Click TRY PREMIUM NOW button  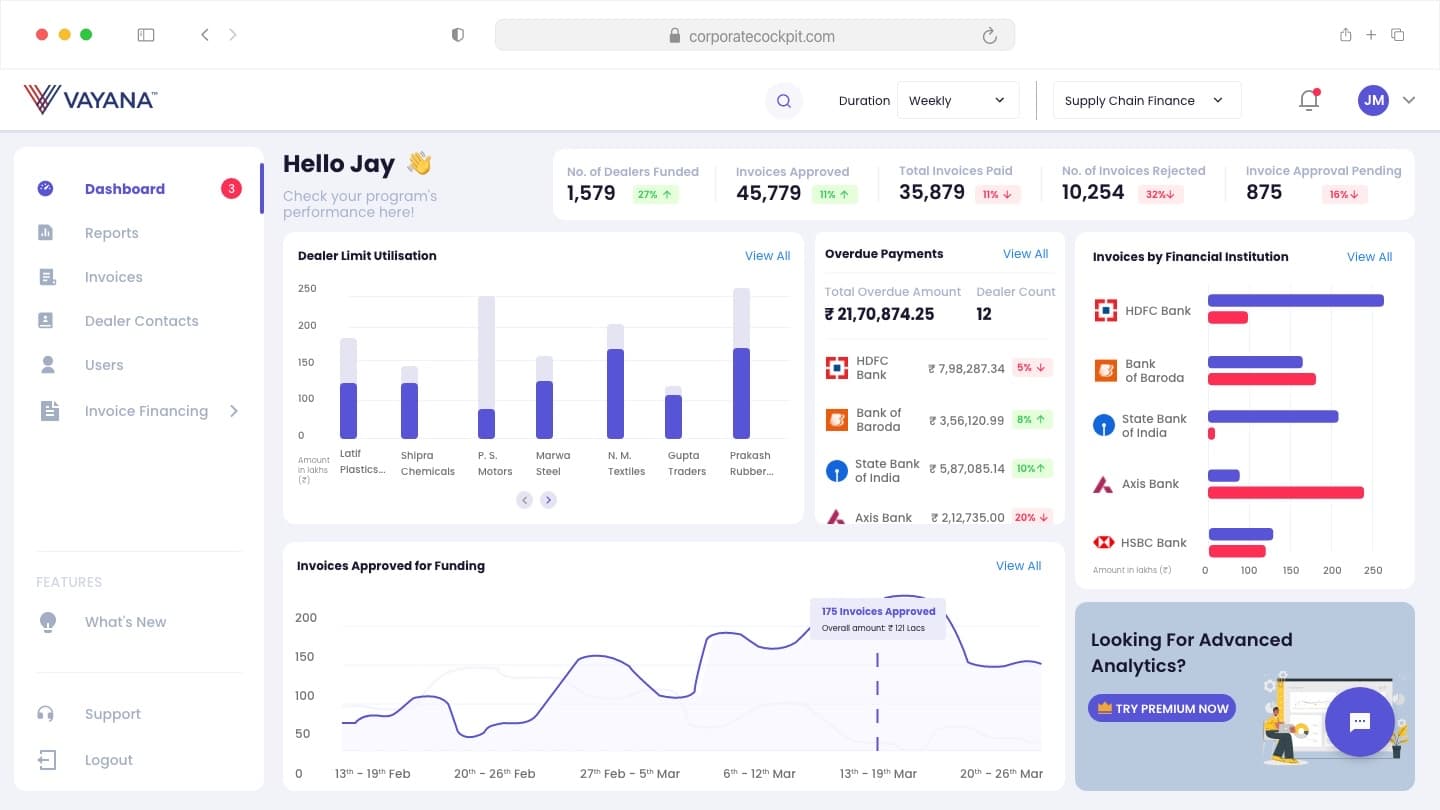click(1162, 708)
